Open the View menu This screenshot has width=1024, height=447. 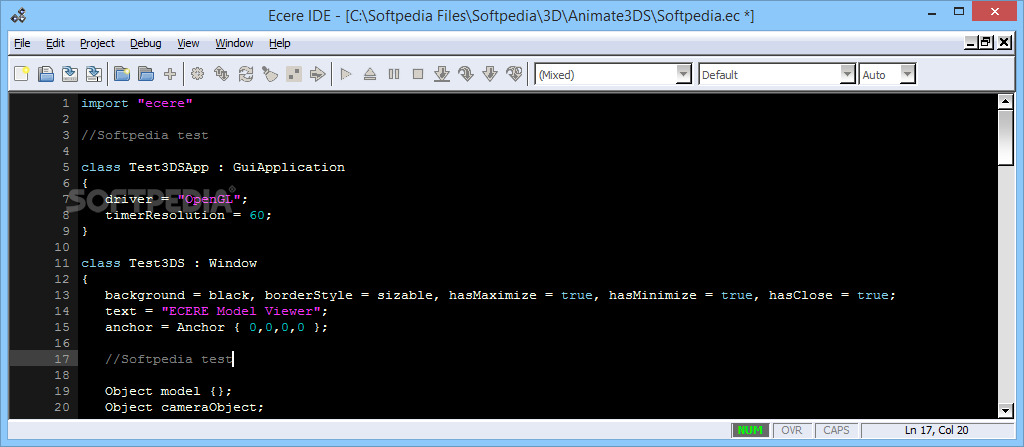tap(188, 43)
